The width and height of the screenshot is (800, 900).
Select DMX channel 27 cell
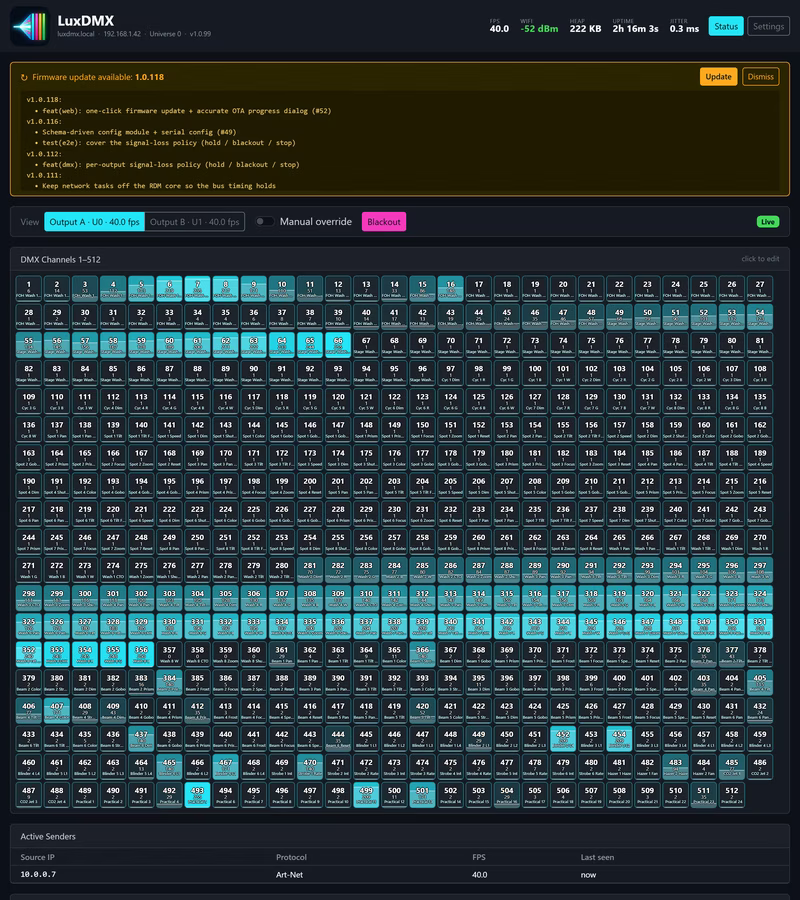[x=760, y=289]
